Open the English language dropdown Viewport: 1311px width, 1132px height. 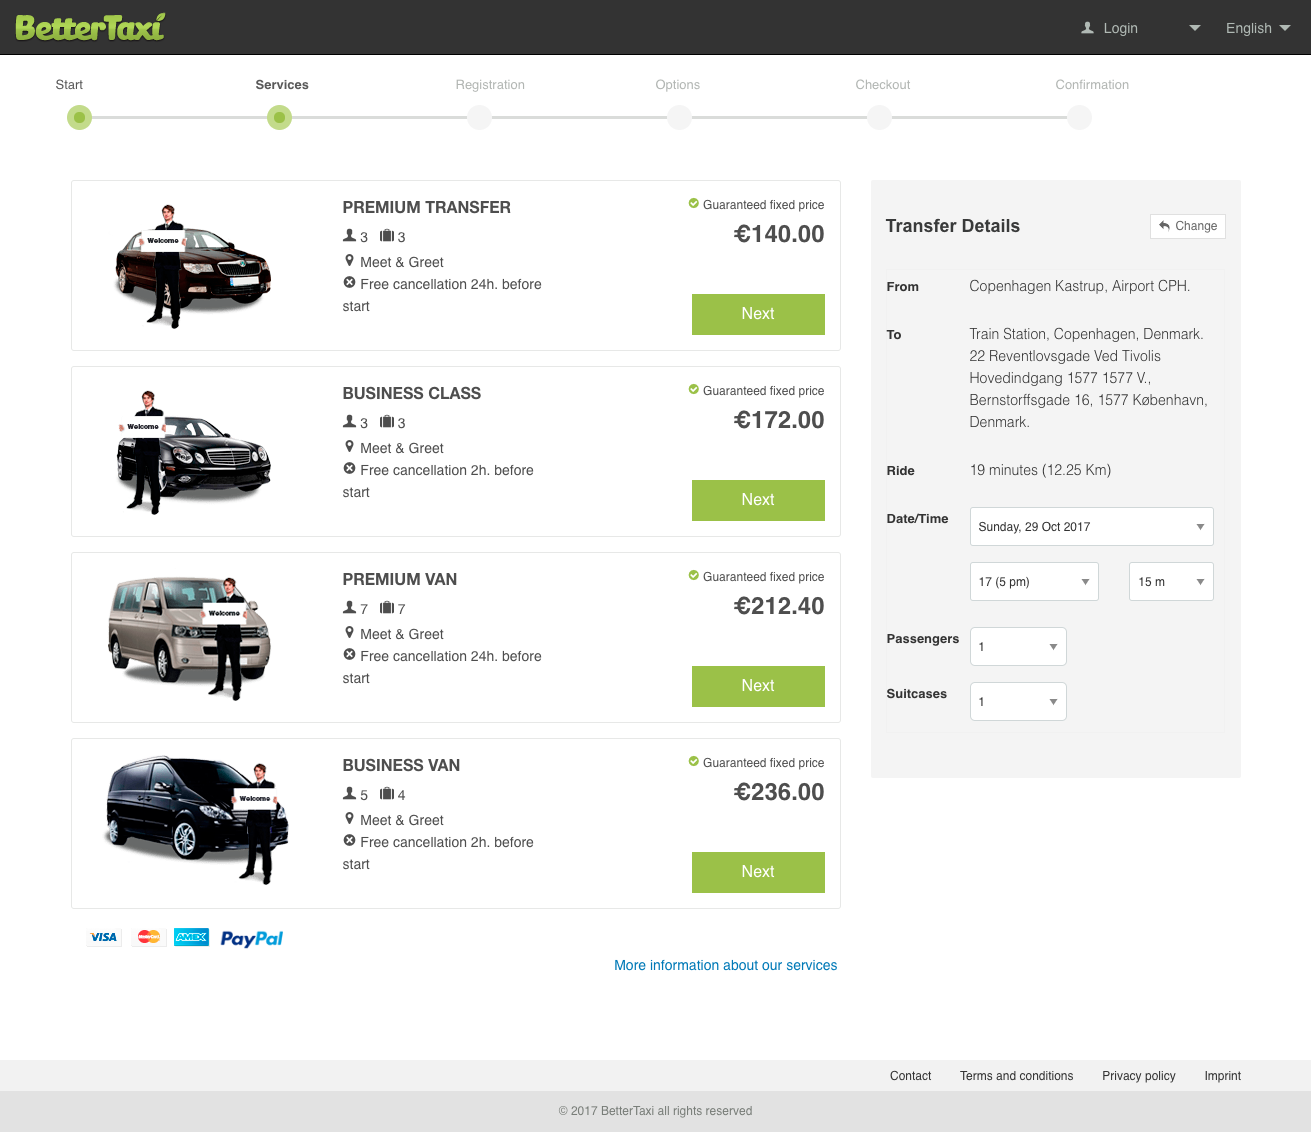click(x=1256, y=28)
